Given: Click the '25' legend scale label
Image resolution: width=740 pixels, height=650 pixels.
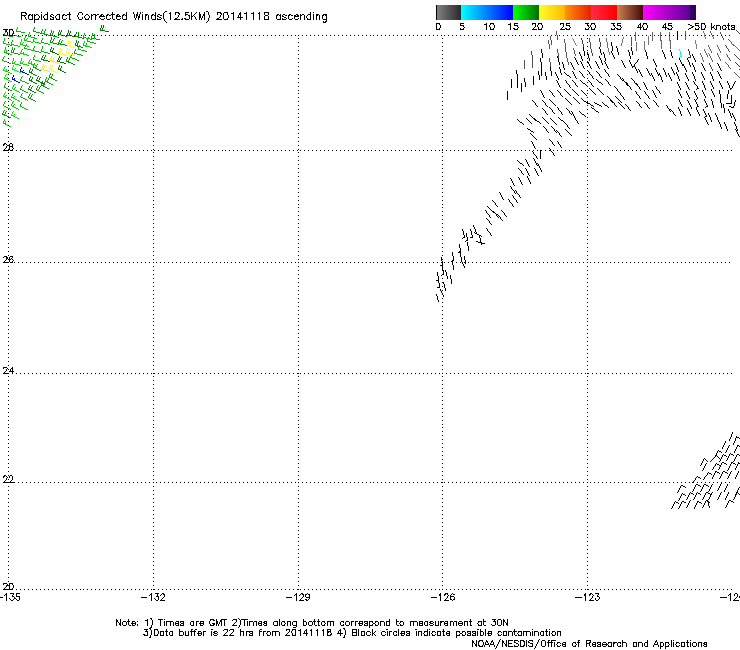Looking at the screenshot, I should pos(564,27).
